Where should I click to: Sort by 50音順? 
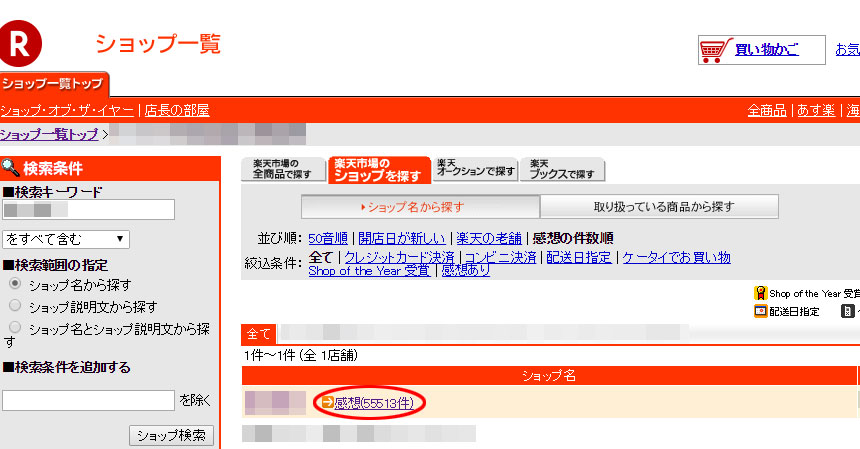[x=327, y=238]
